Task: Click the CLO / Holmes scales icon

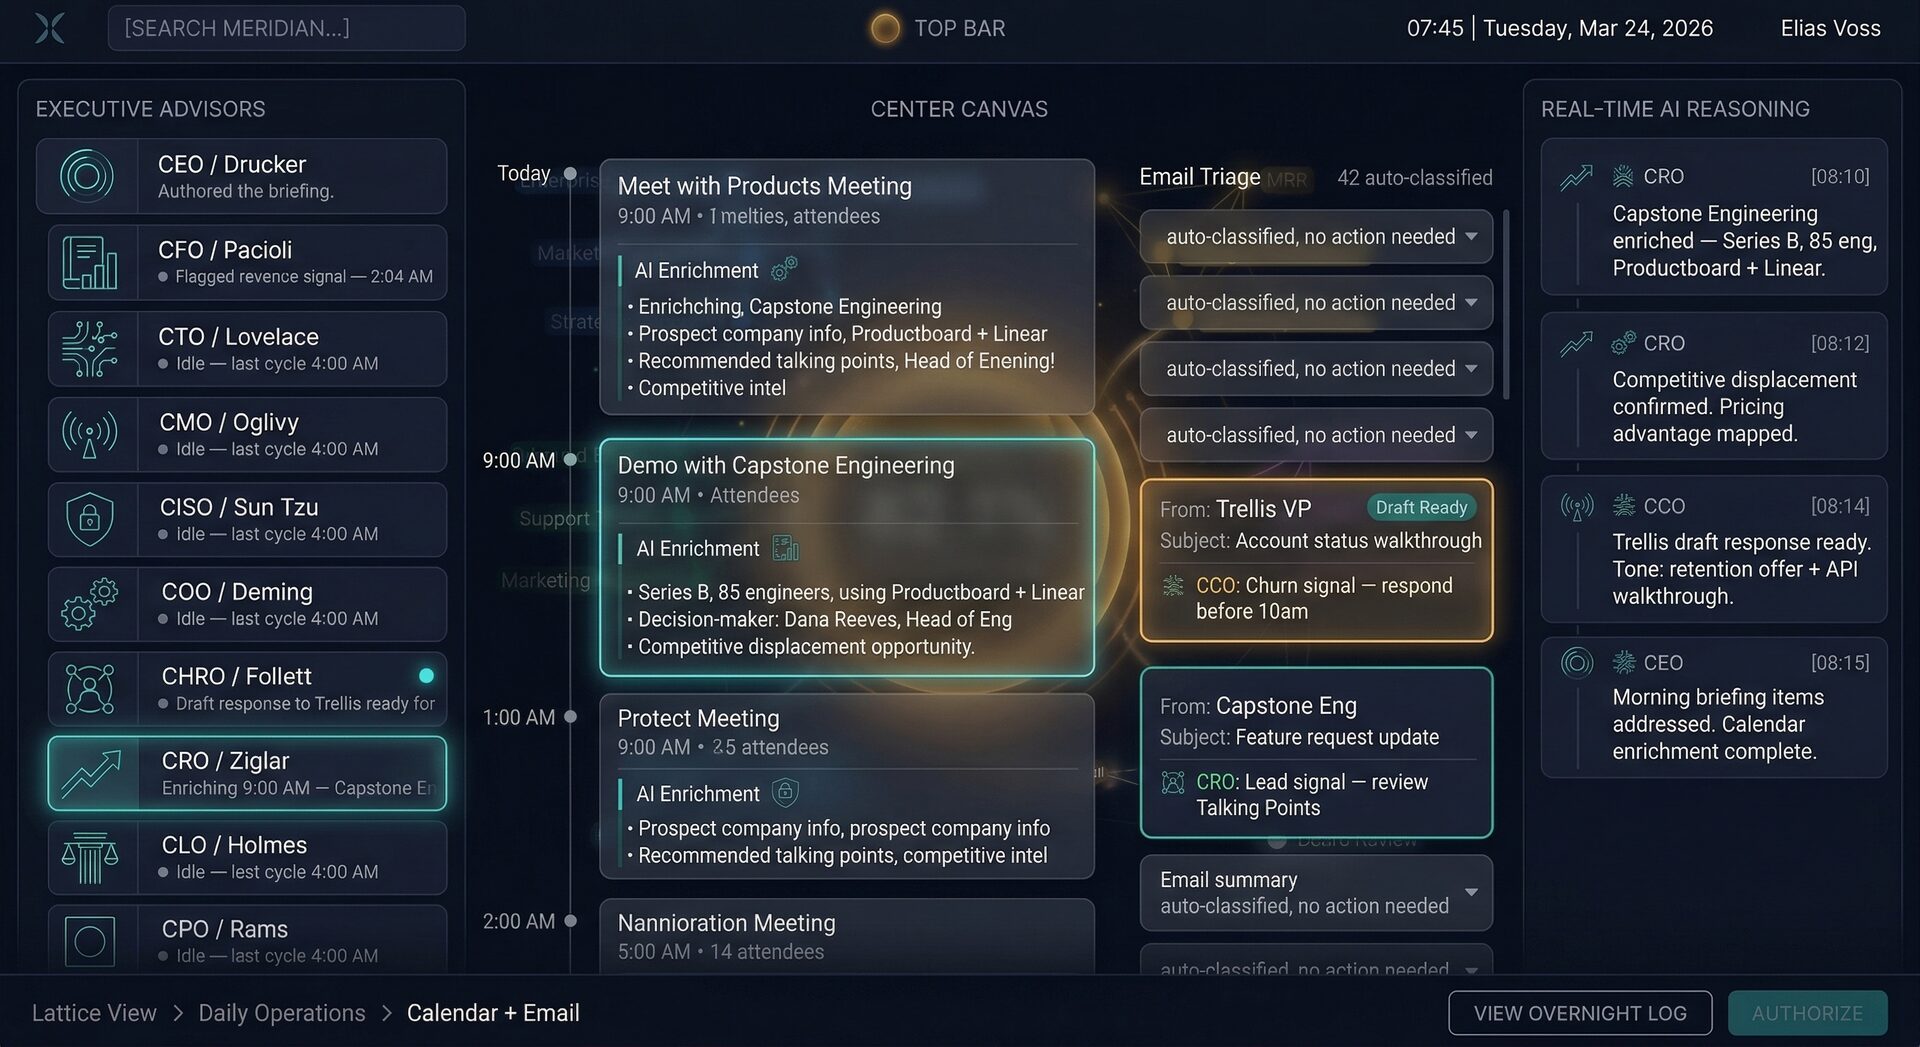Action: pos(89,857)
